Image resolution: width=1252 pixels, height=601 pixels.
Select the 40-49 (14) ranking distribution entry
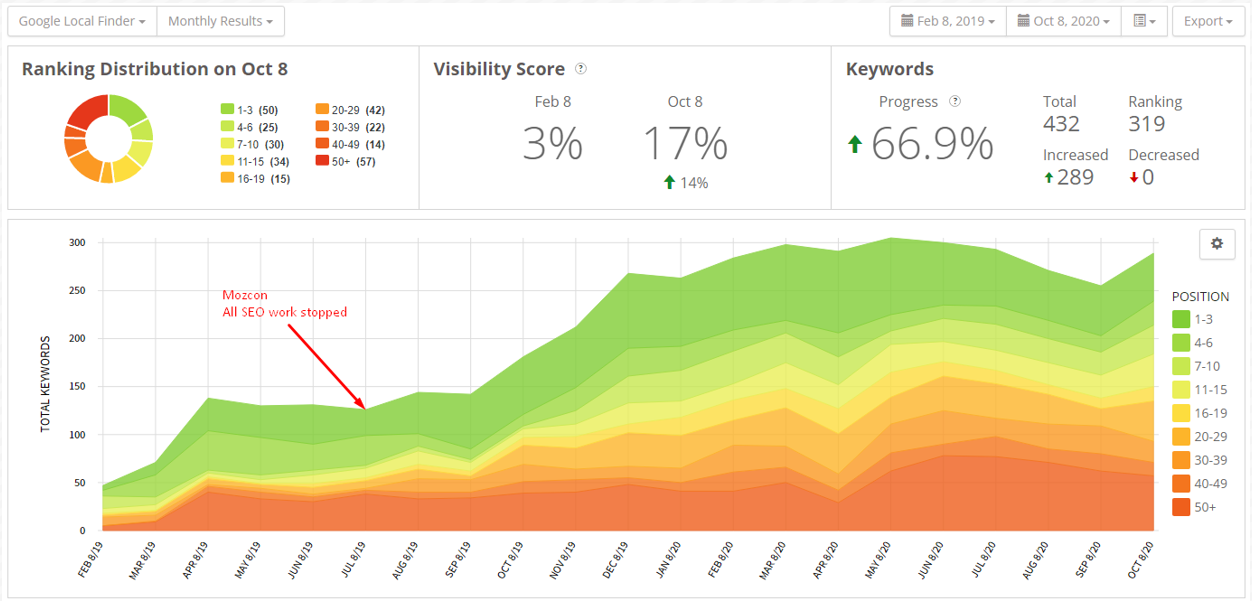coord(352,144)
